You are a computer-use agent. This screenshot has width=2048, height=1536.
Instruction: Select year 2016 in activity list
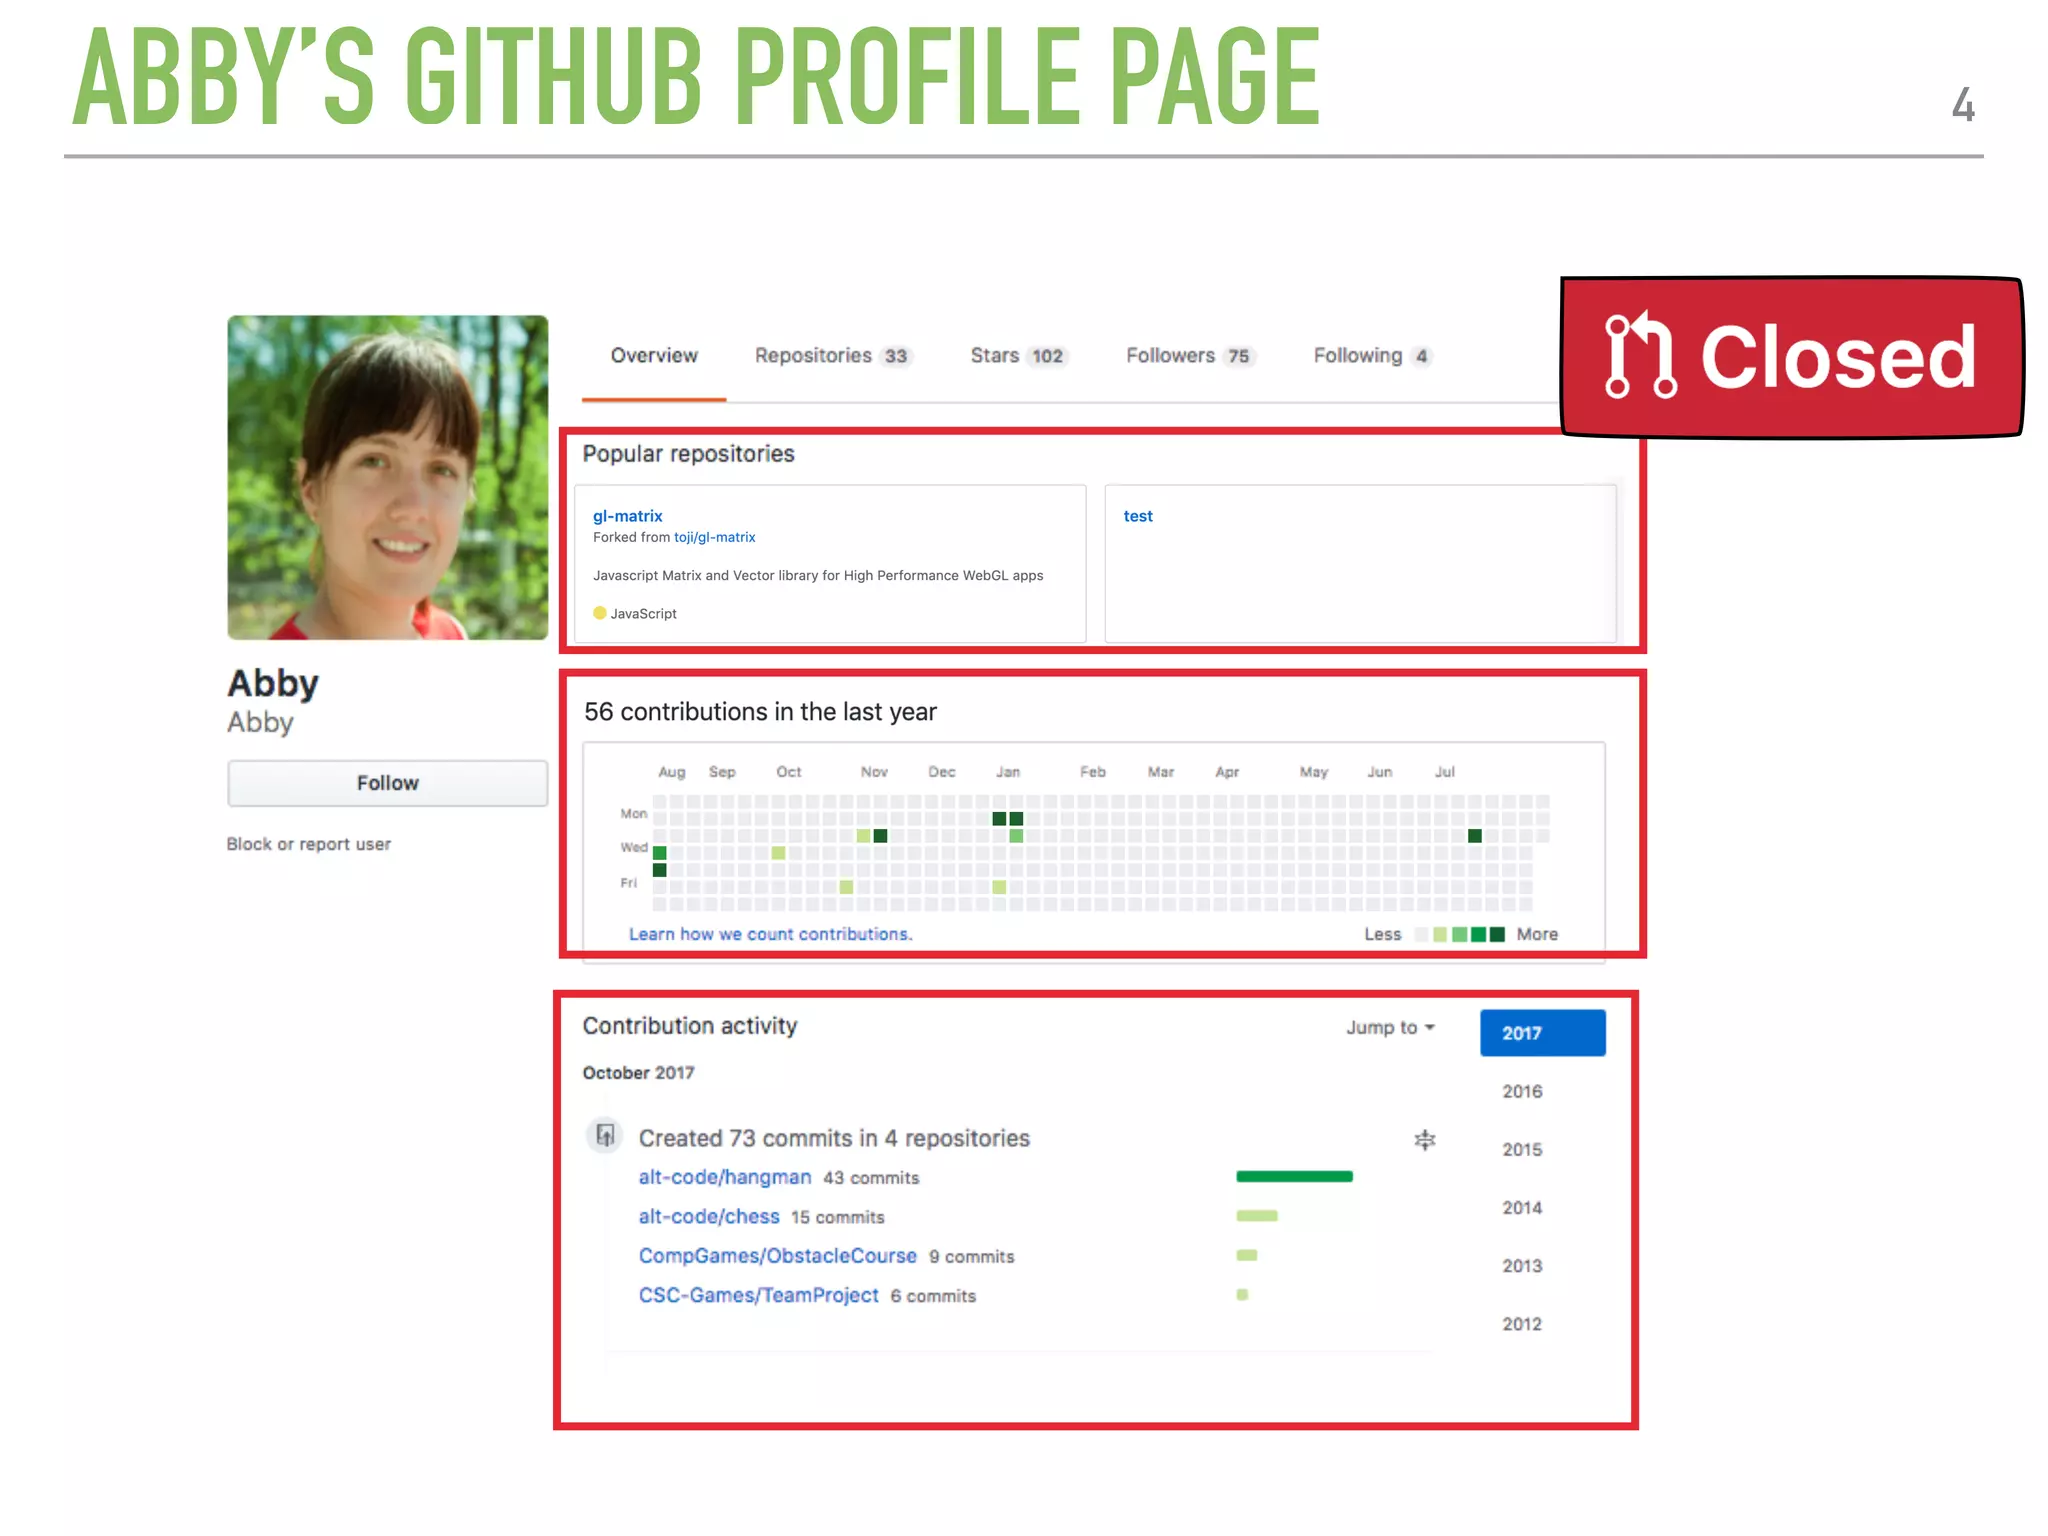click(x=1522, y=1091)
